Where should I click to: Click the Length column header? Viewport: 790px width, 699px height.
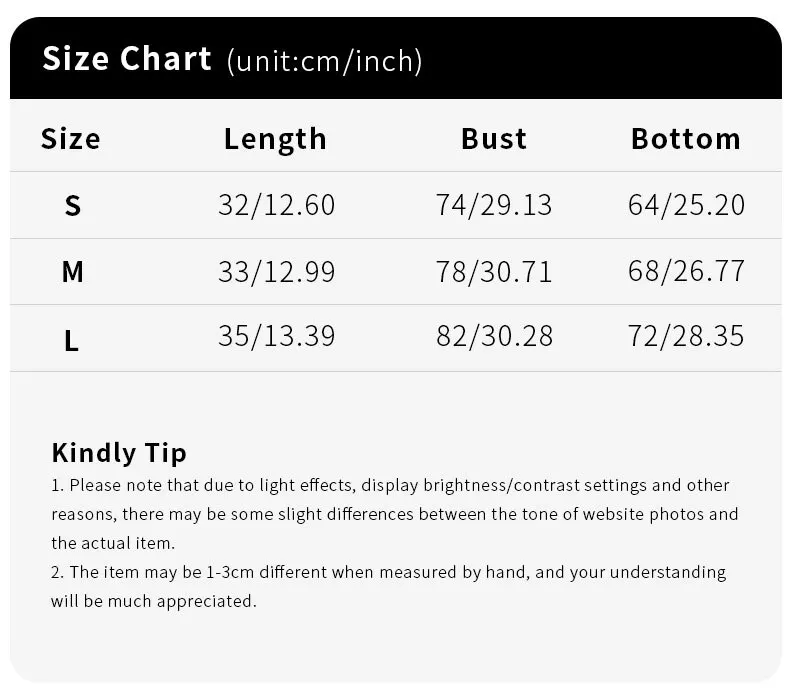point(276,140)
